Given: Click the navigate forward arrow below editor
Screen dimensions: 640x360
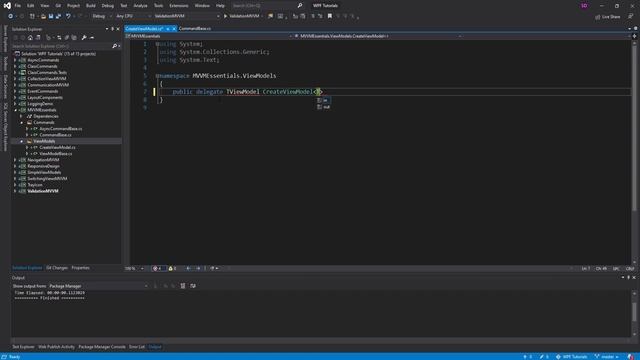Looking at the screenshot, I should point(198,269).
